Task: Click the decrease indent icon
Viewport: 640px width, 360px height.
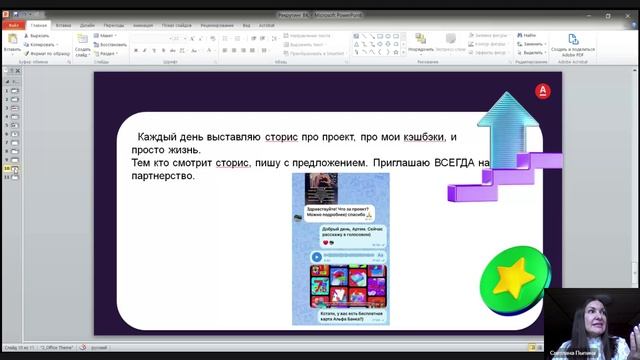Action: click(253, 39)
